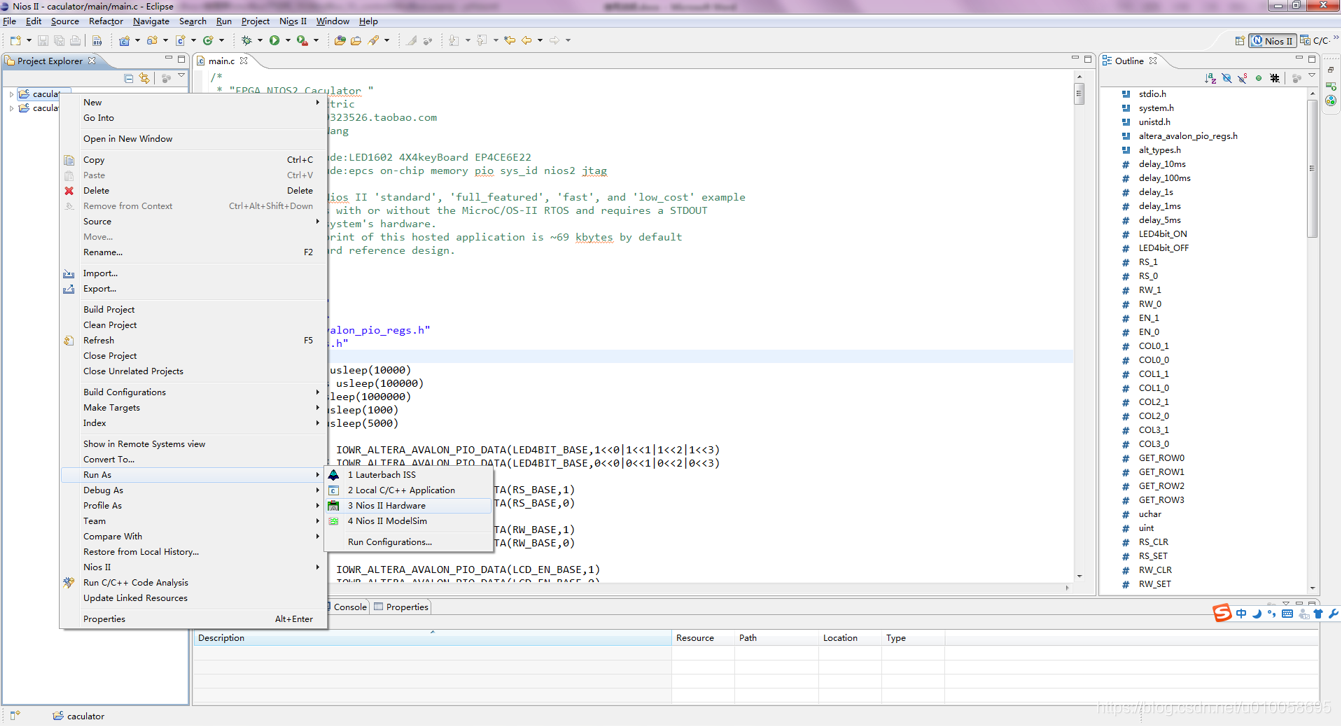Screen dimensions: 1341x726
Task: Click the Open Type toolbar icon
Action: pos(340,41)
